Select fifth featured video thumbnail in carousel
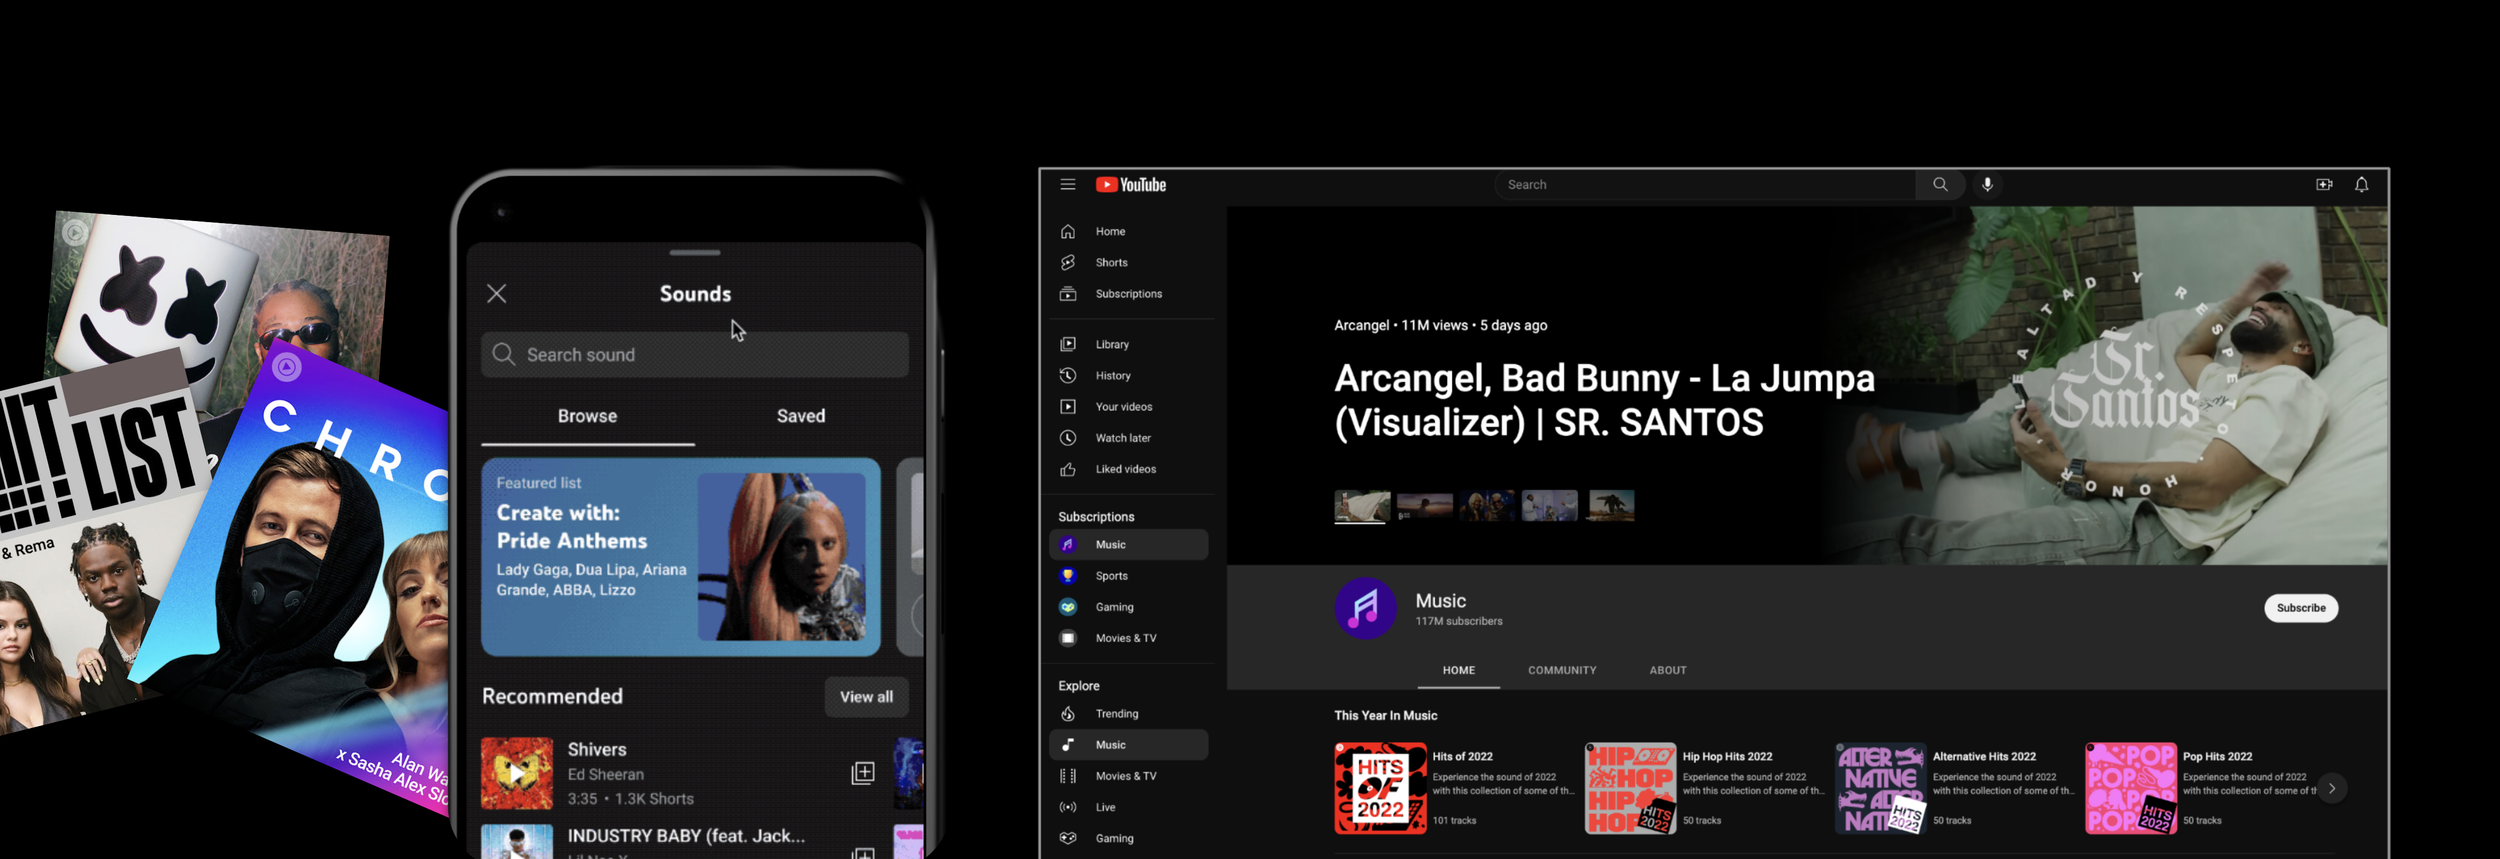Viewport: 2500px width, 859px height. [x=1612, y=506]
